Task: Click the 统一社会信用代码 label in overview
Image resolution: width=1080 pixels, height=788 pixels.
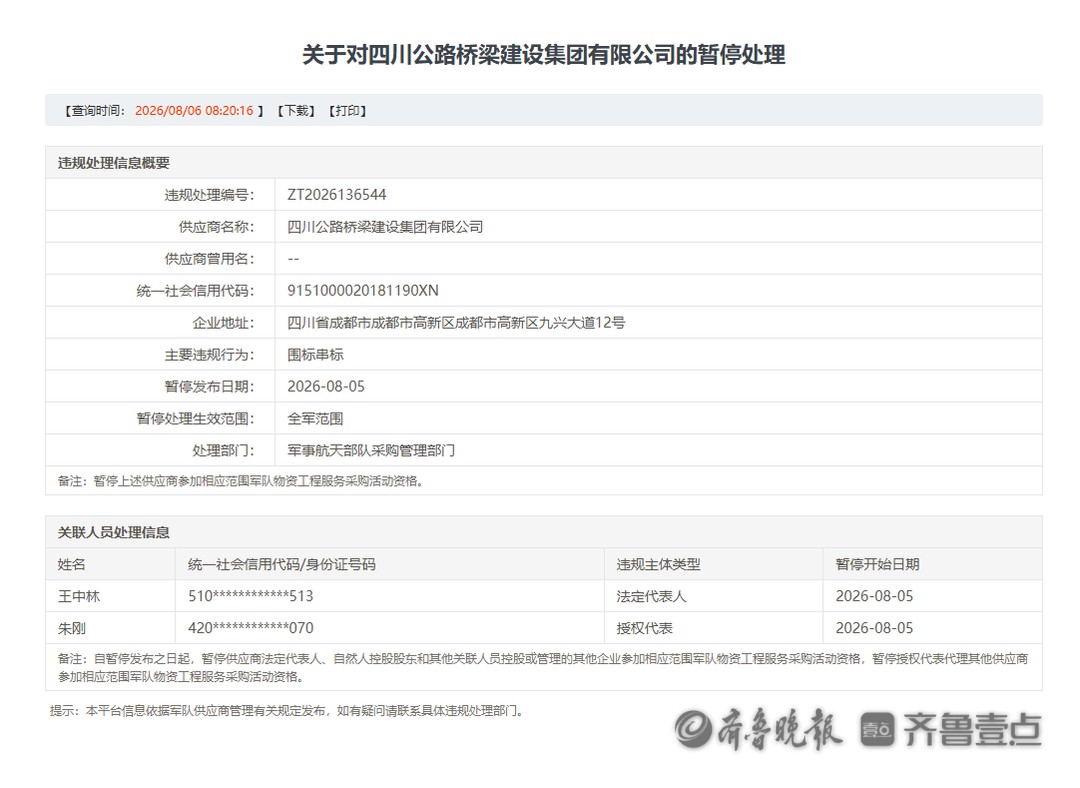Action: [196, 291]
